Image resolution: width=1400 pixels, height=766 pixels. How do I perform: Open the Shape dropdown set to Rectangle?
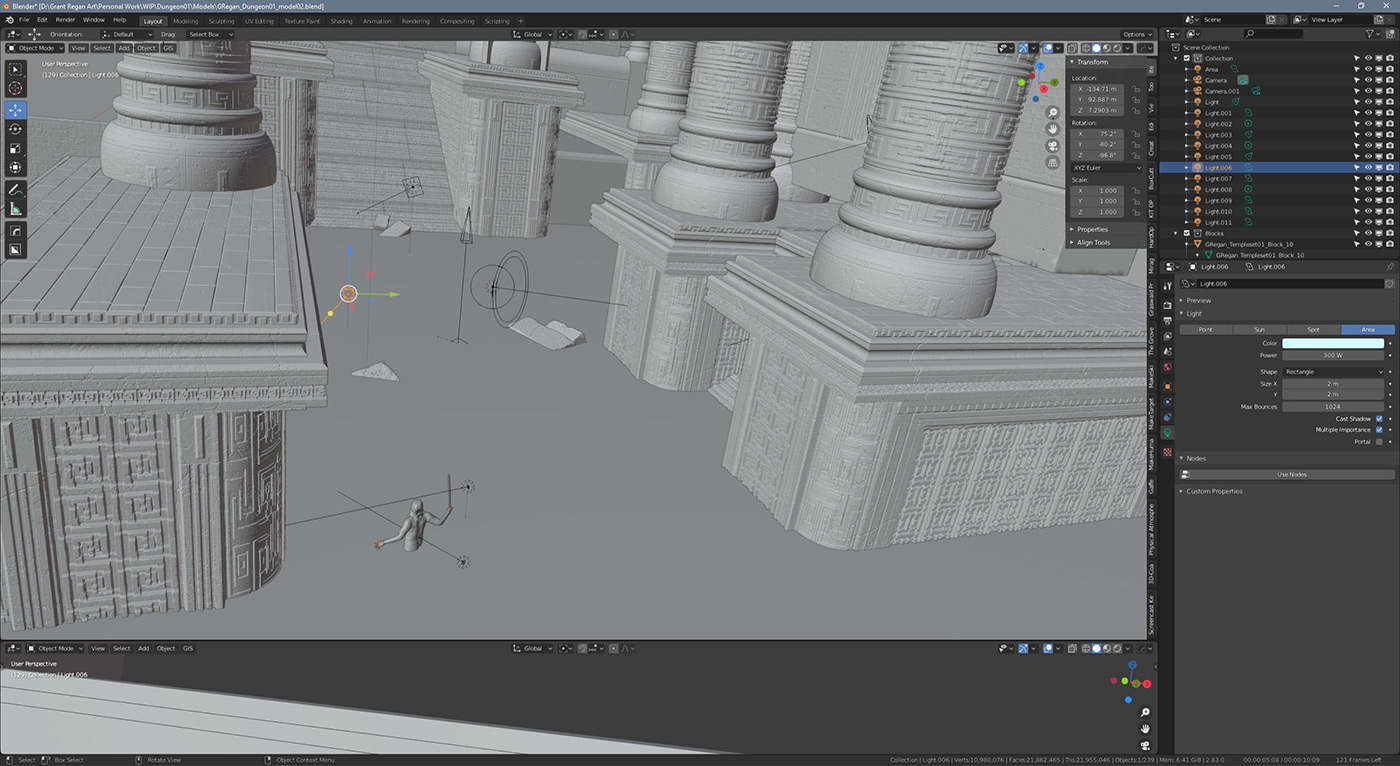[1333, 372]
